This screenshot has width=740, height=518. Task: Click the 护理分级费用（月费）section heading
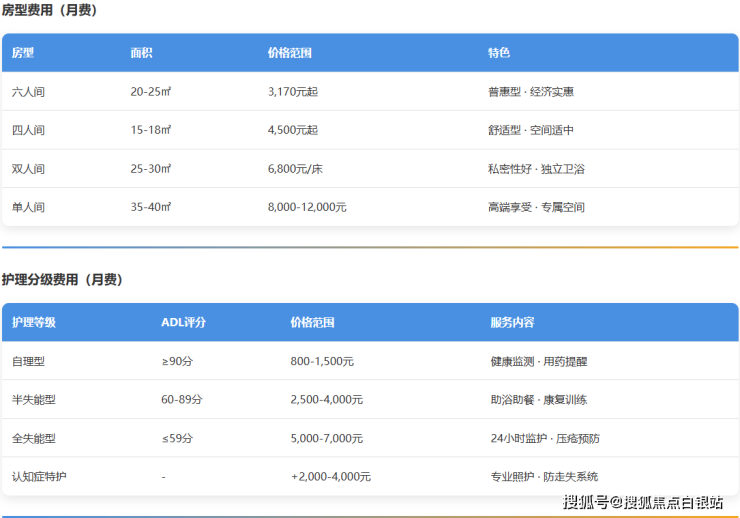coord(62,280)
